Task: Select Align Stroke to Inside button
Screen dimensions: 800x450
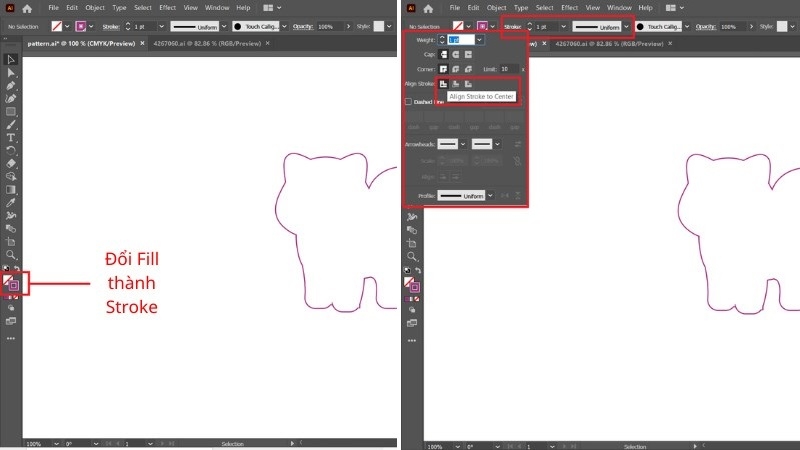Action: tap(456, 84)
